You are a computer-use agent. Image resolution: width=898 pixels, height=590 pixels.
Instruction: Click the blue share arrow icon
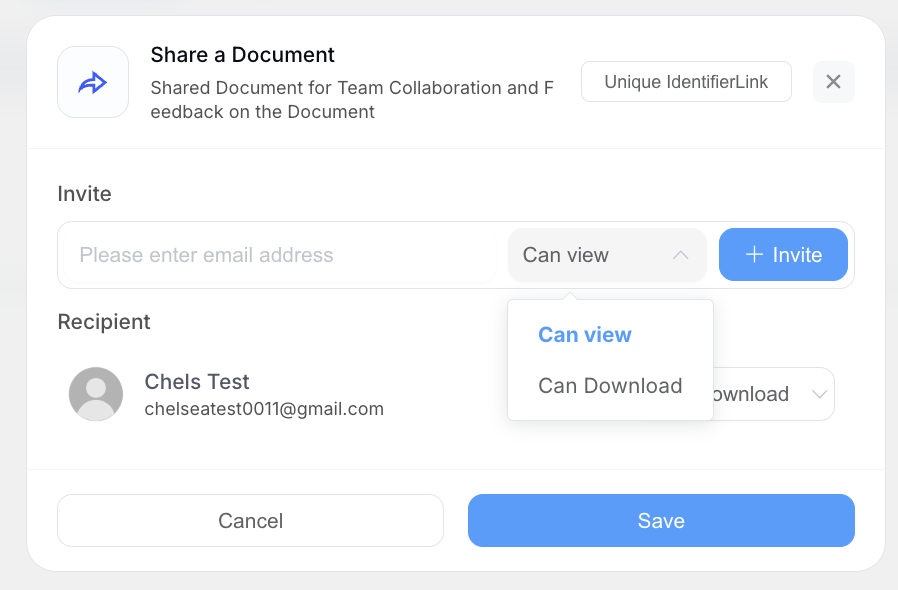[92, 81]
